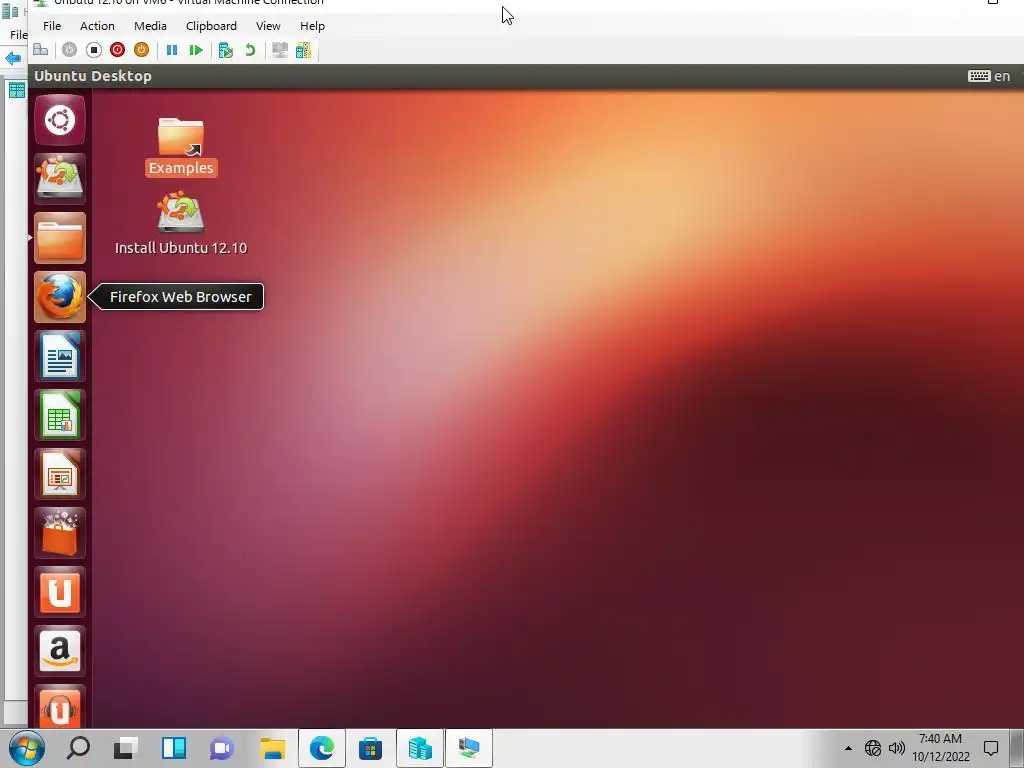Open the File menu in Hyper-V Manager behind

tap(18, 35)
